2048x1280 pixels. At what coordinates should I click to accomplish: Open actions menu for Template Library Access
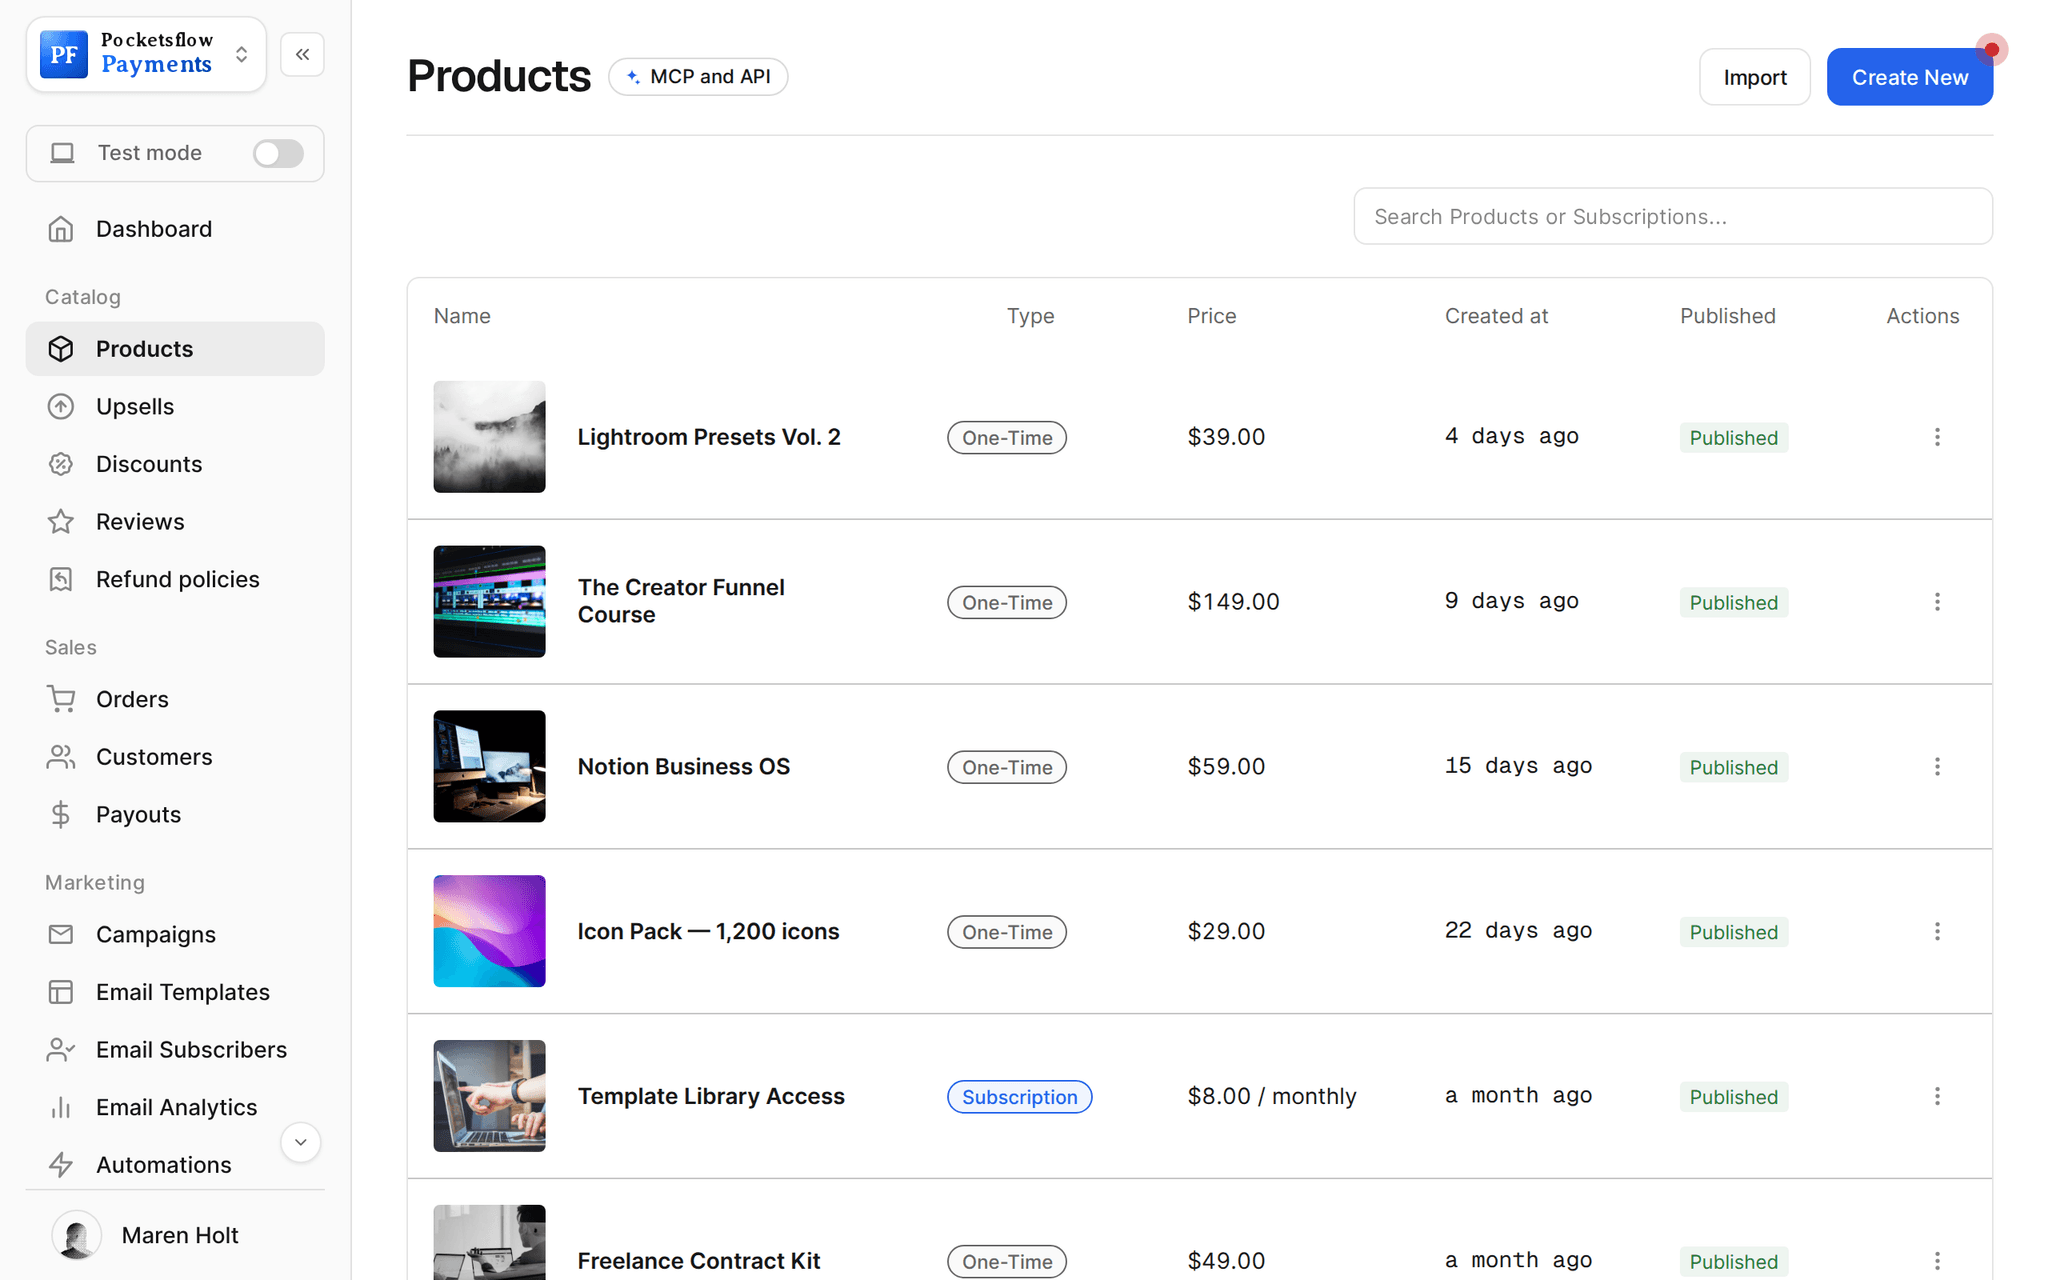coord(1937,1097)
